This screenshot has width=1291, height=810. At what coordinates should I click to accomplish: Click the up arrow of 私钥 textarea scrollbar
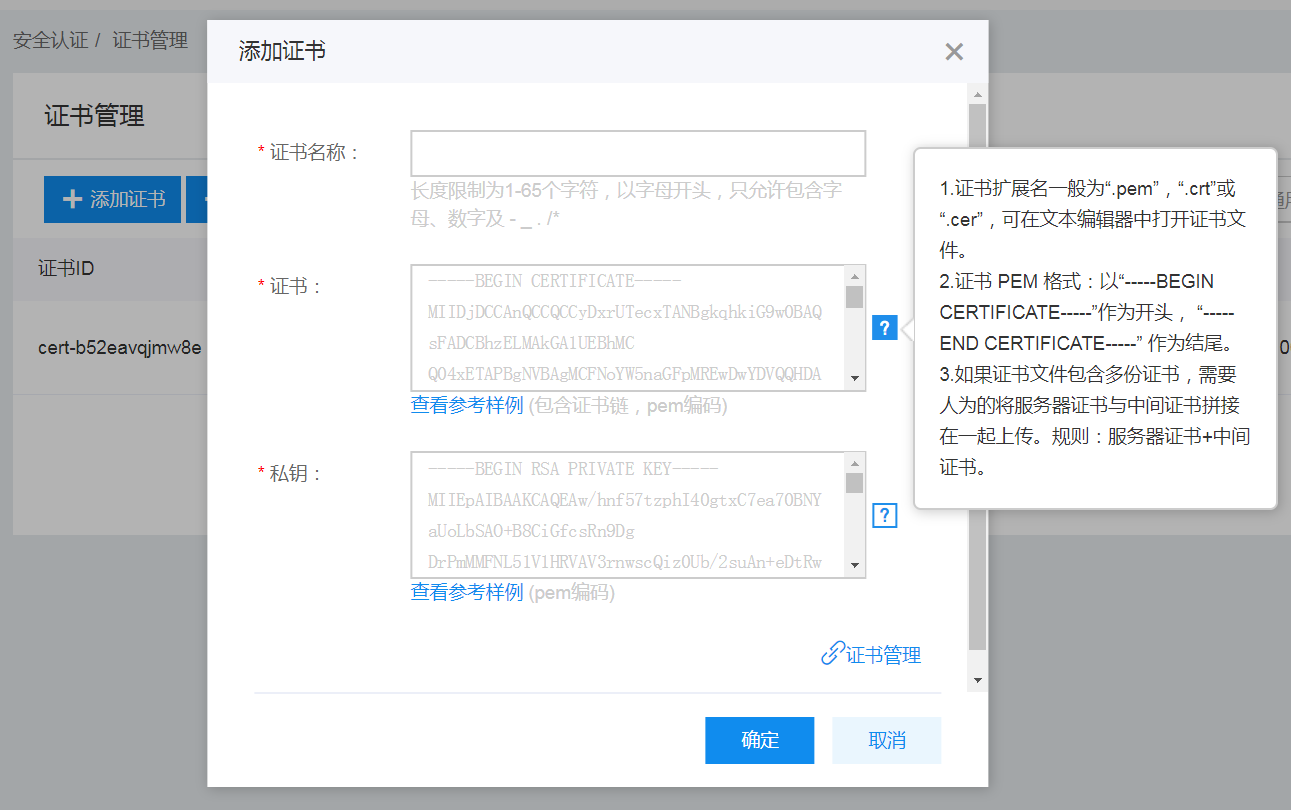[x=855, y=463]
